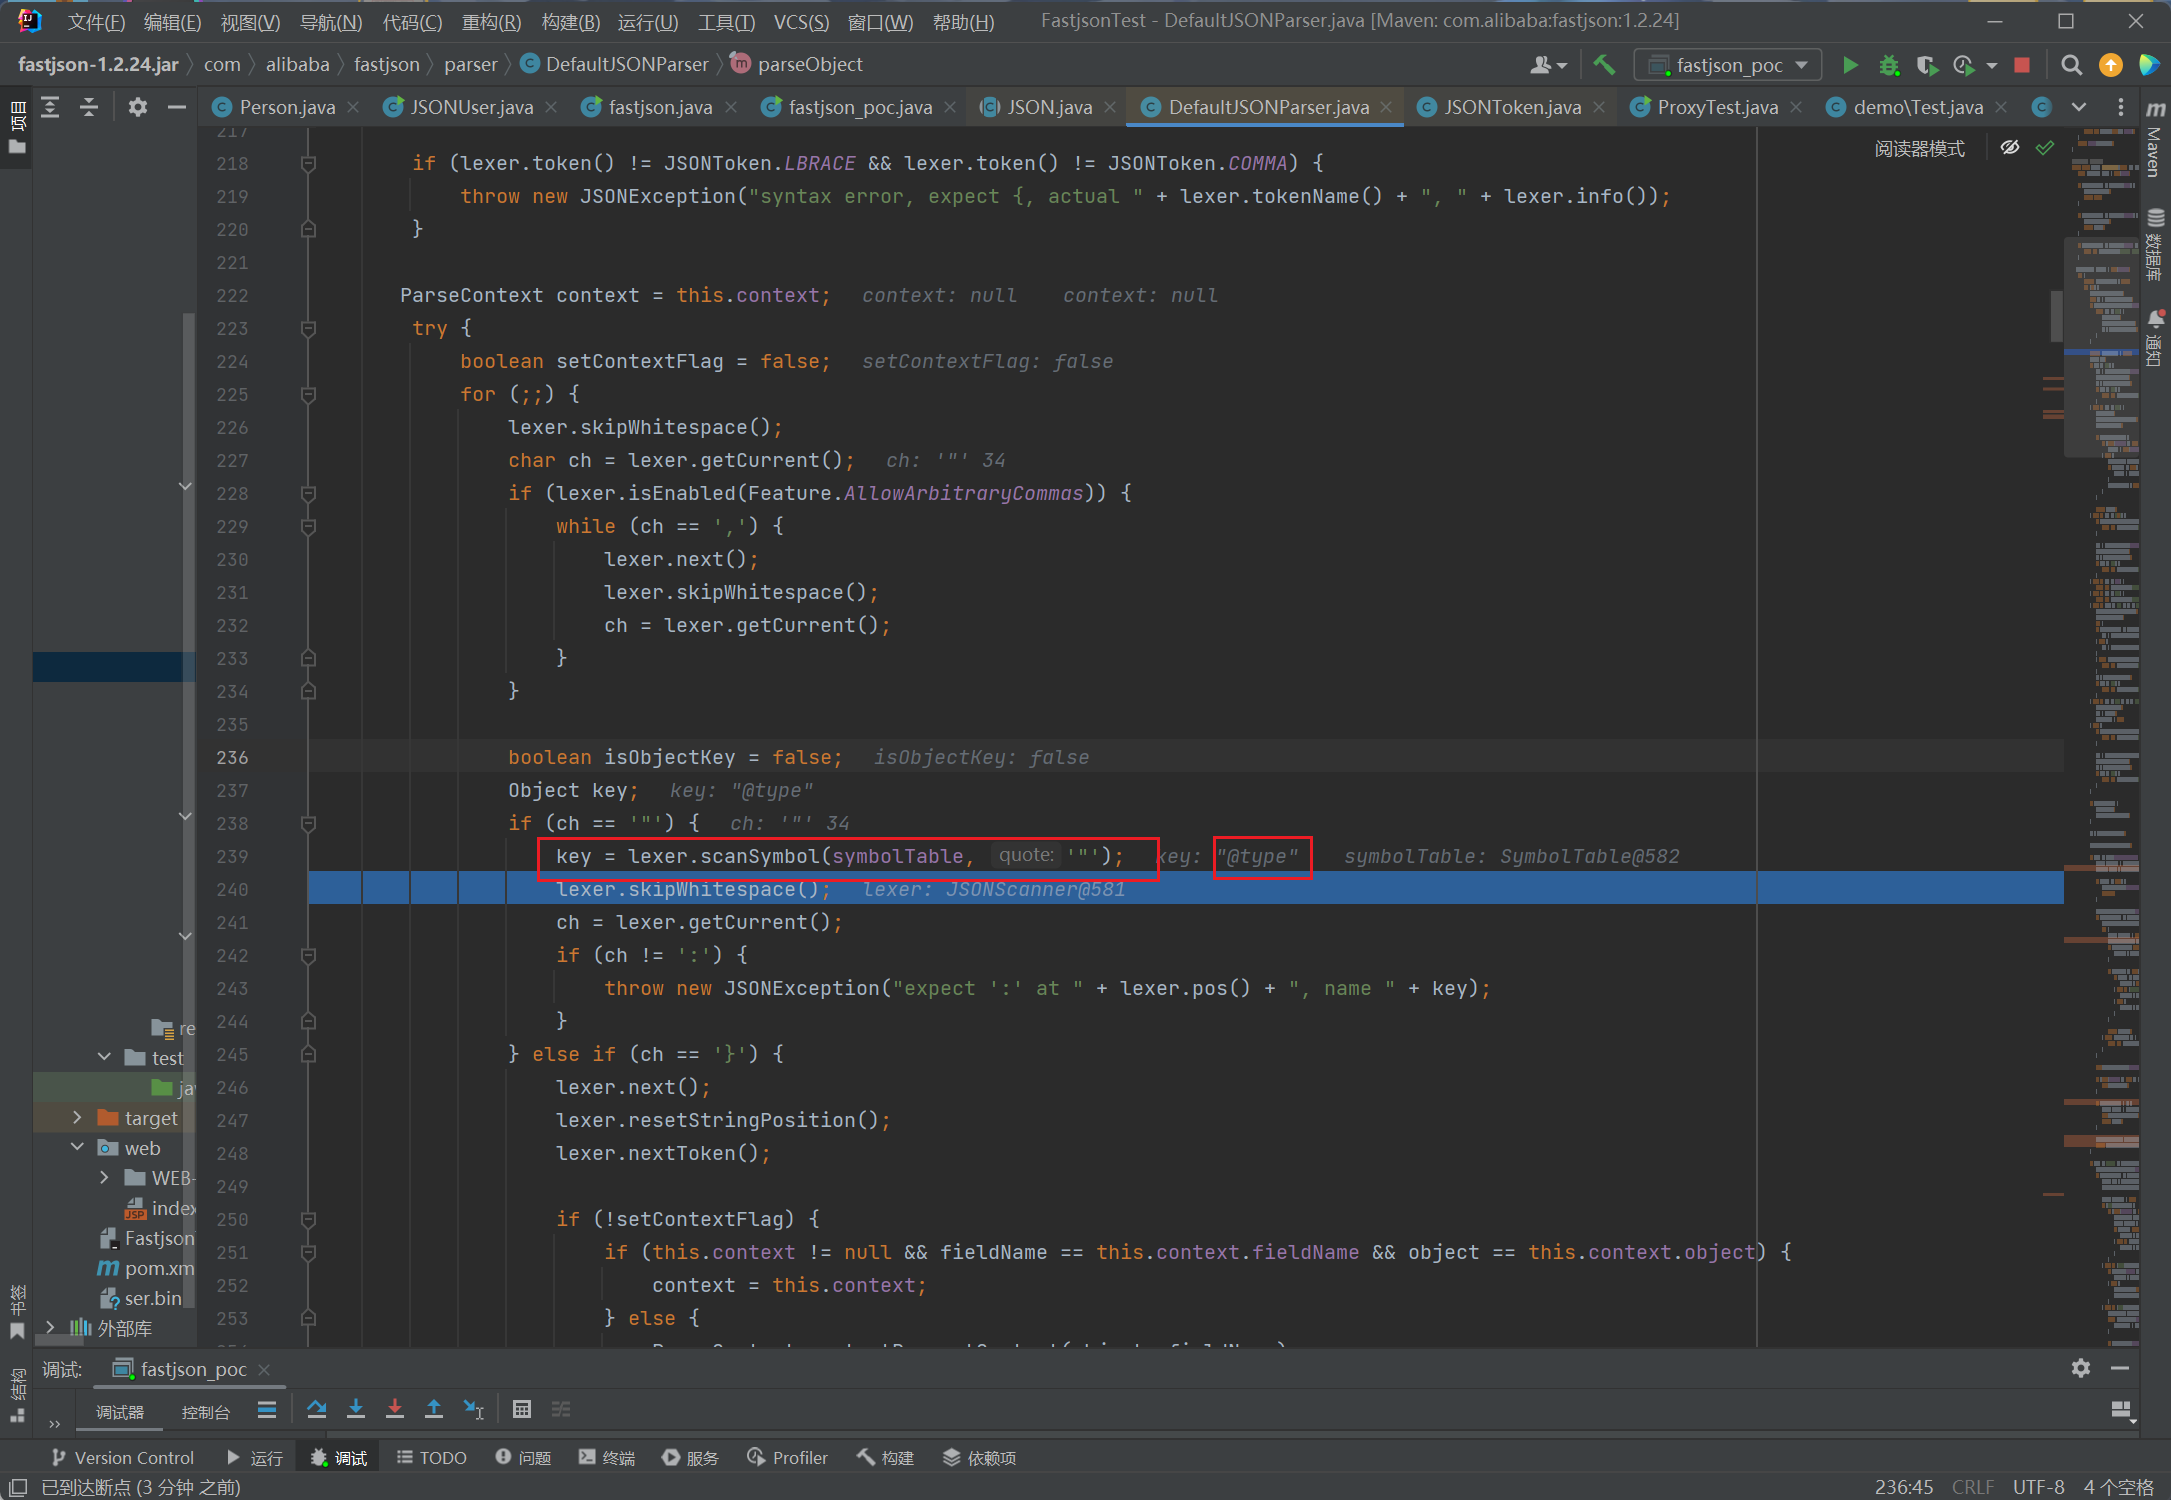Switch to JSONToken.java editor tab
Screen dimensions: 2171x1500
(x=1512, y=107)
